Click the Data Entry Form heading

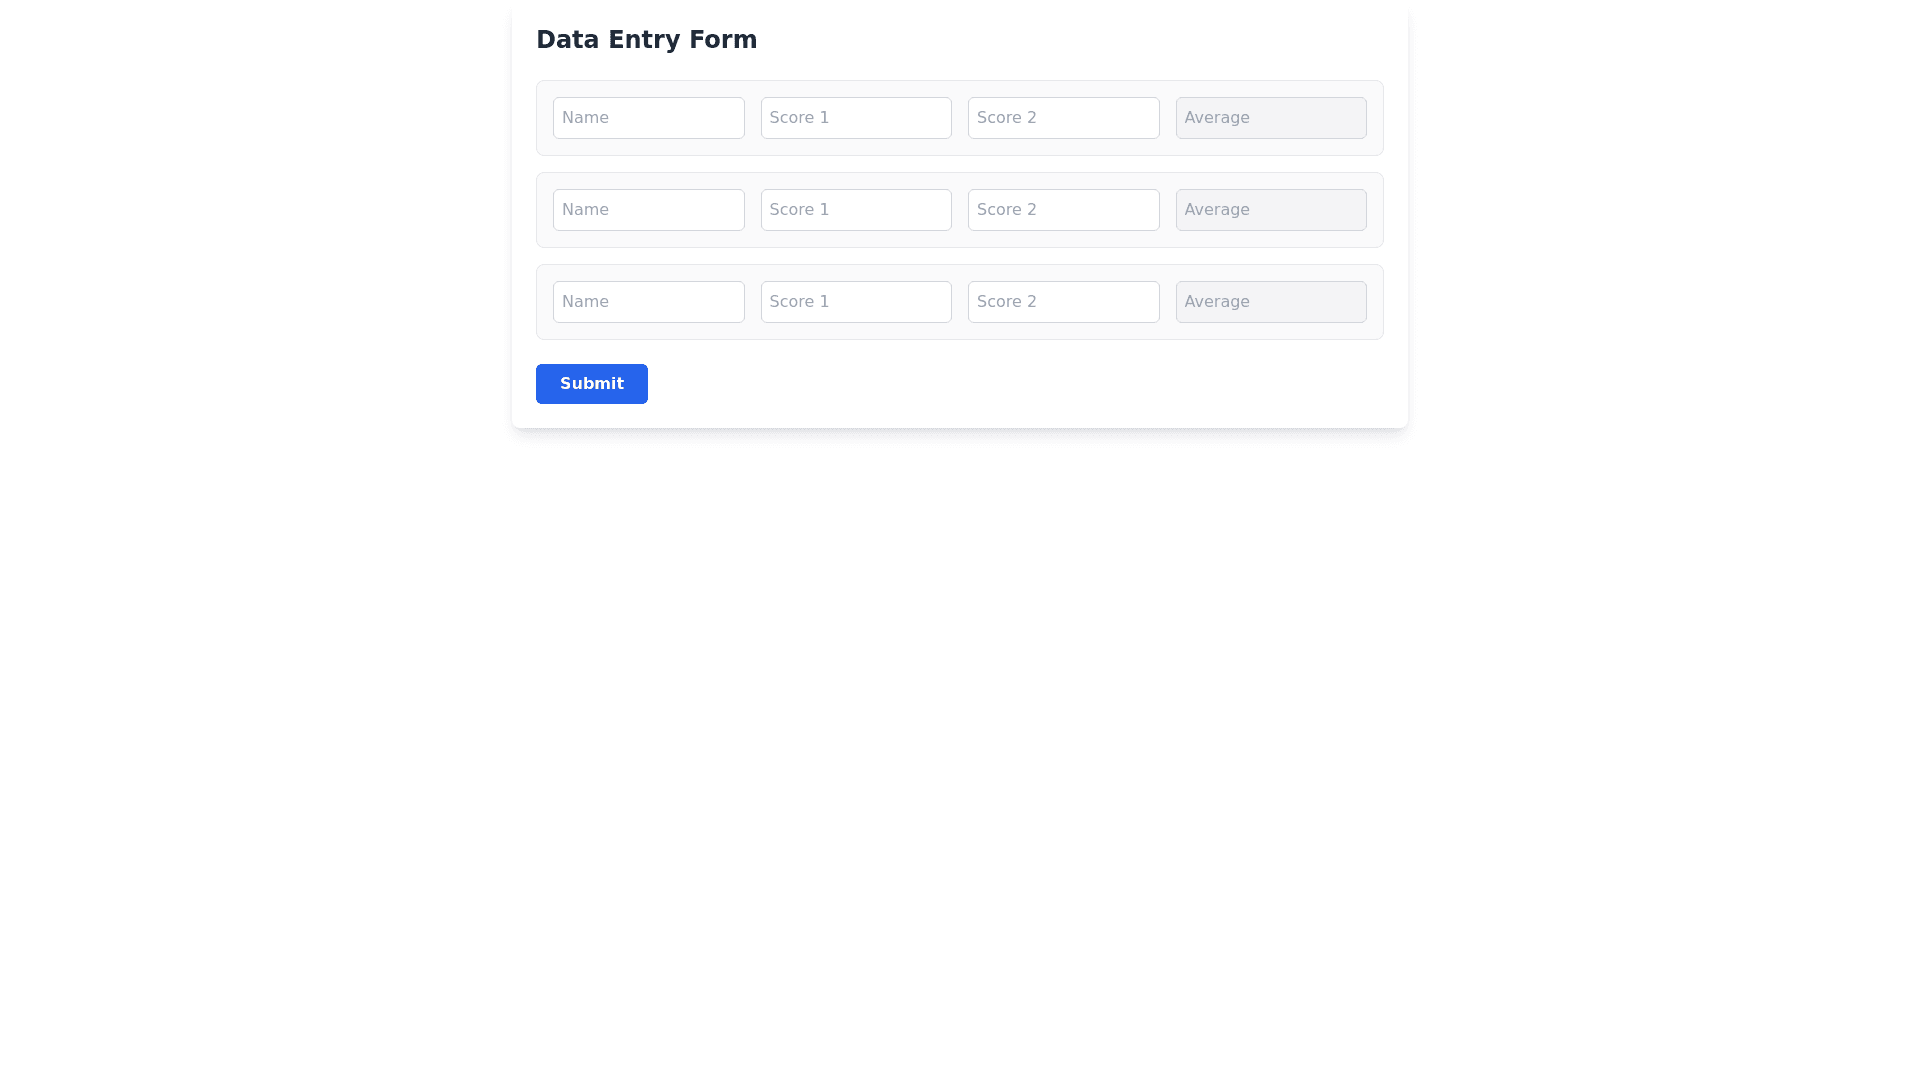point(646,40)
